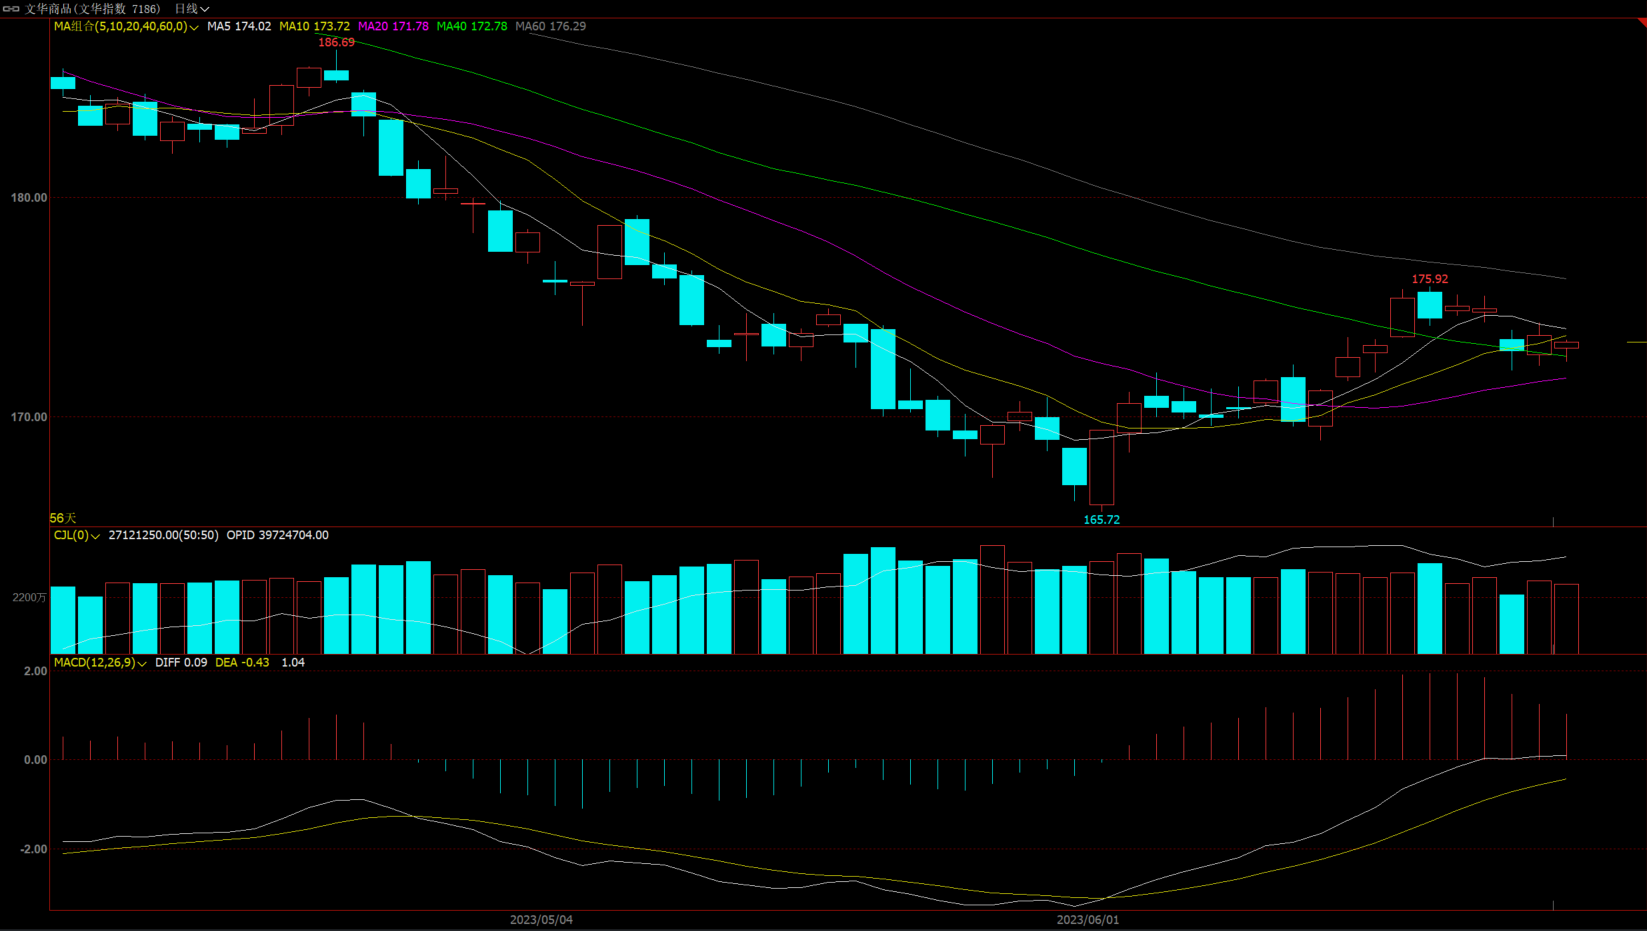
Task: Click the -2.00 MACD axis label
Action: (x=32, y=849)
